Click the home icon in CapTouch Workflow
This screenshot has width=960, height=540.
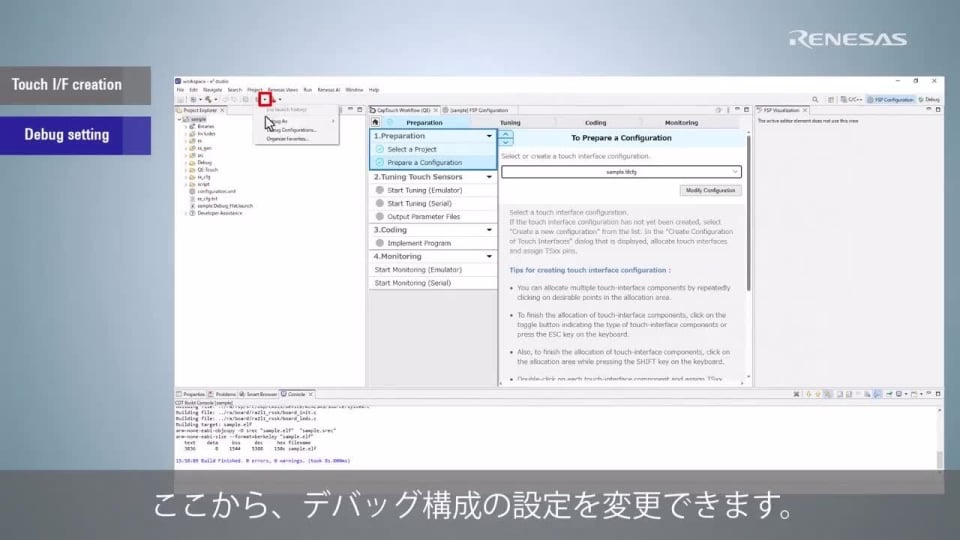pos(375,122)
